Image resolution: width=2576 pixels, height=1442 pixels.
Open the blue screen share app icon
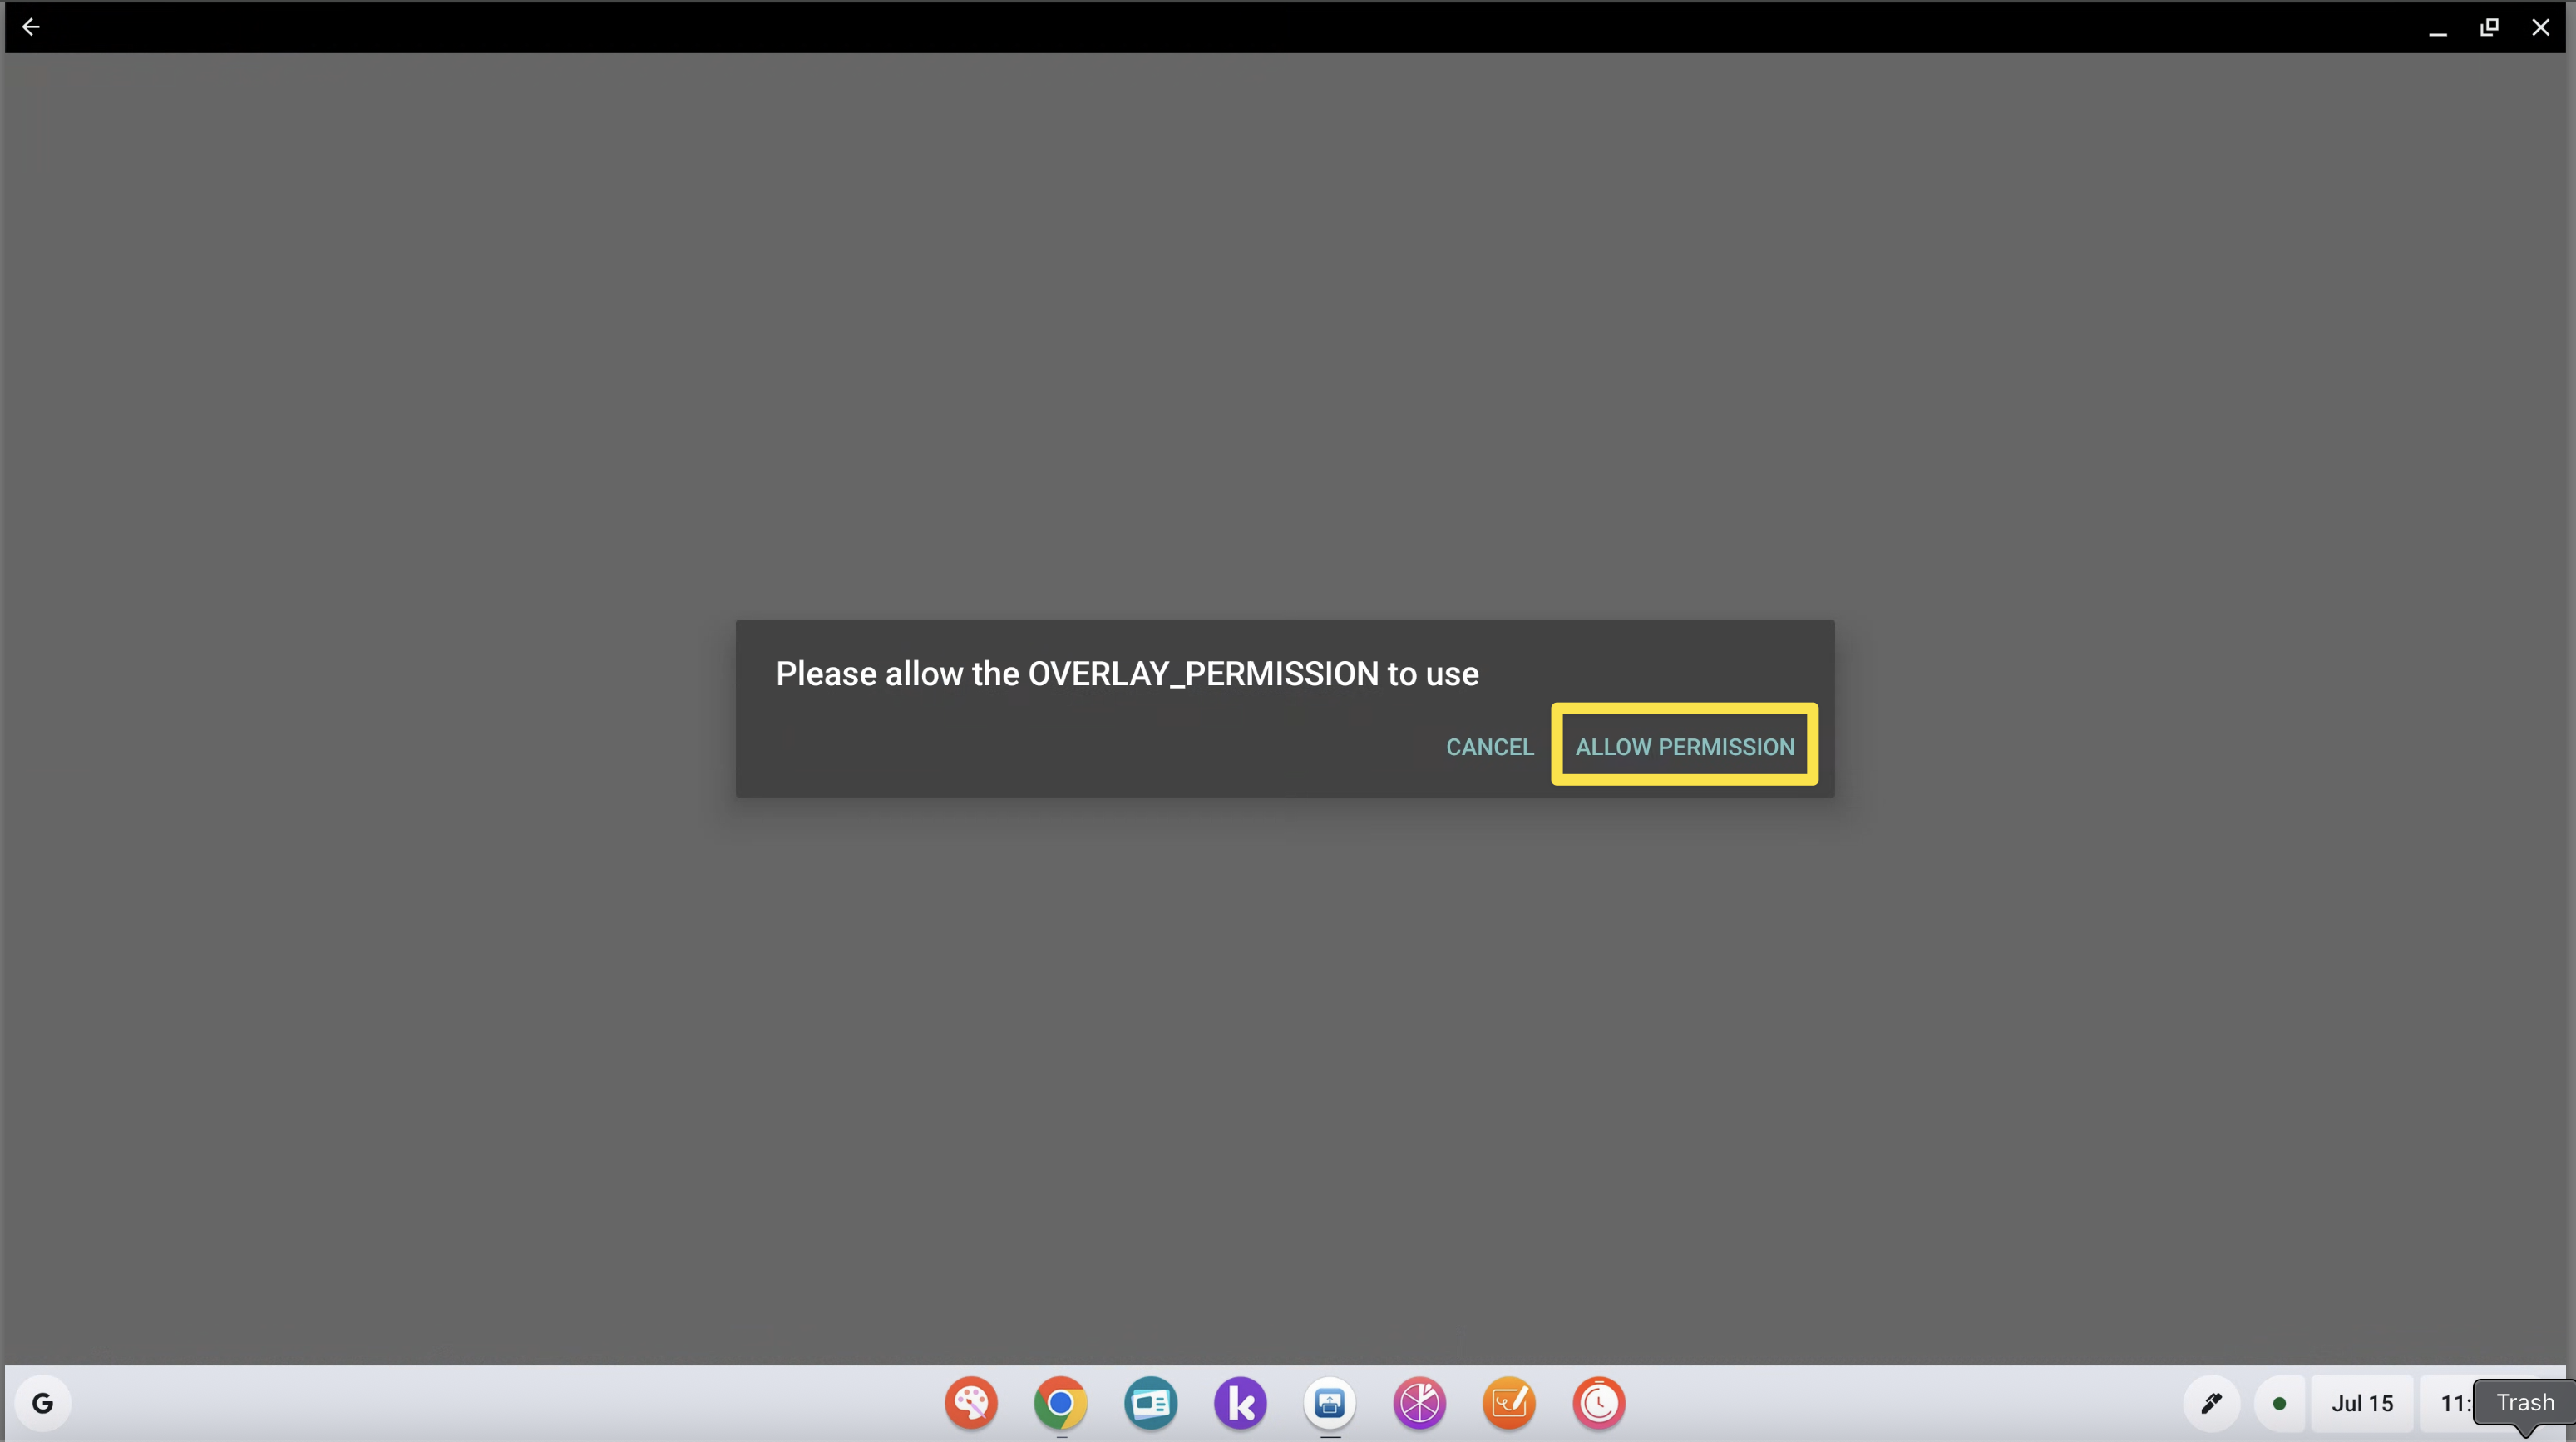1329,1403
